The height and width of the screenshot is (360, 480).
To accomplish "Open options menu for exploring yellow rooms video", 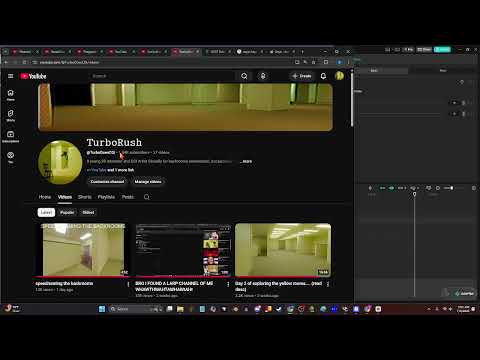I will tap(328, 284).
